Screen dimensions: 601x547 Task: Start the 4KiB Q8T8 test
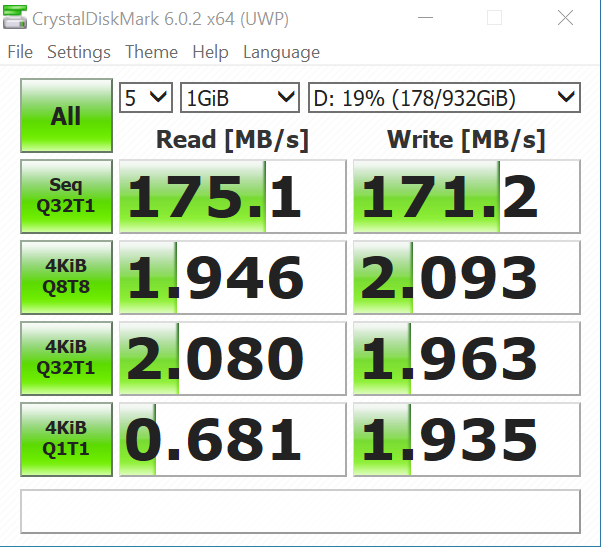click(66, 278)
